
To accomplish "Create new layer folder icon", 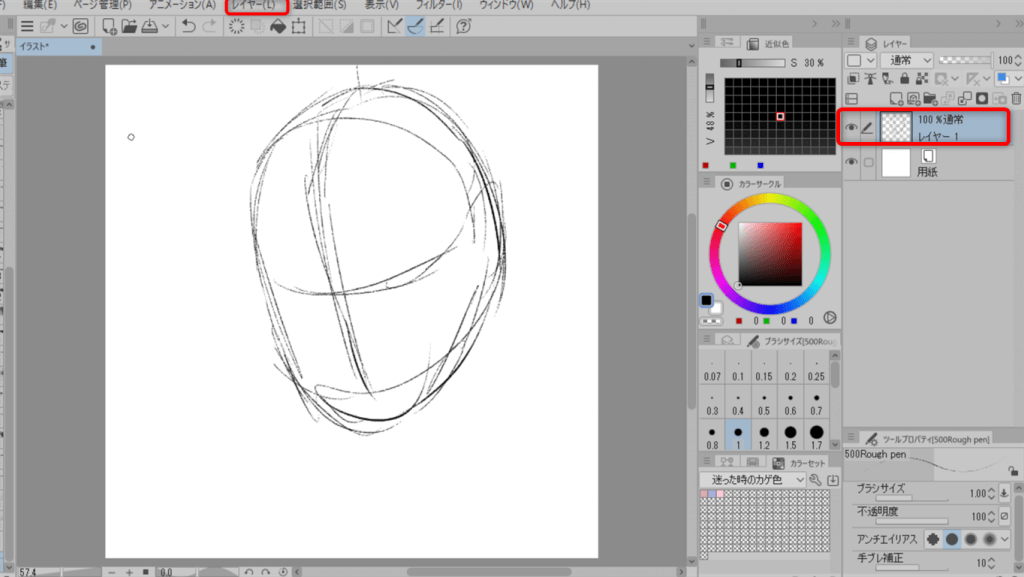I will coord(930,99).
